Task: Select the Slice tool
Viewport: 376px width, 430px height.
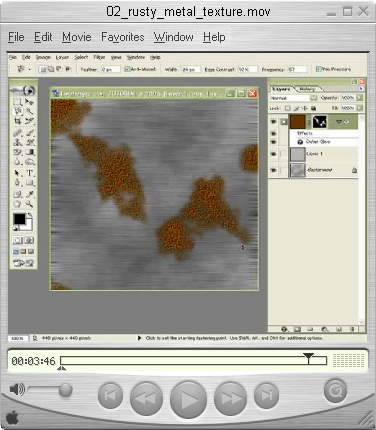Action: pos(29,121)
